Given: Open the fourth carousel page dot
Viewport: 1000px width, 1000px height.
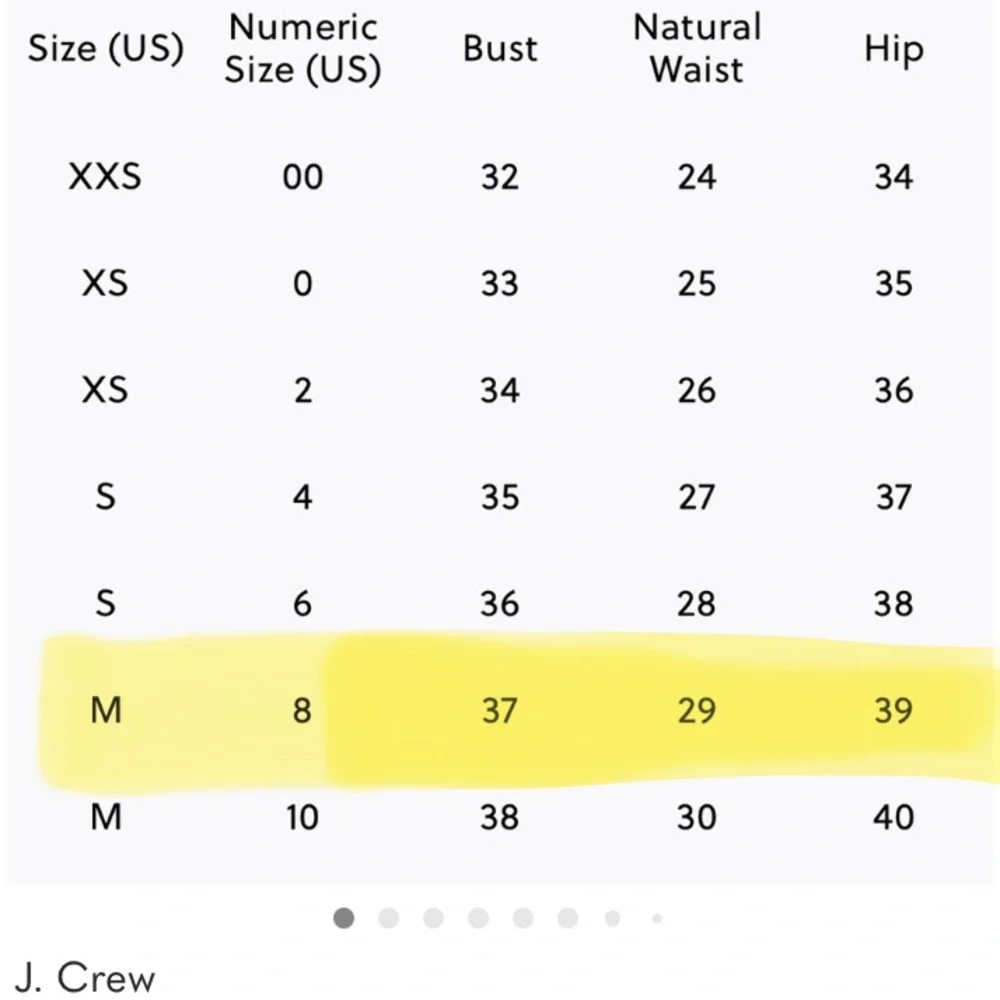Looking at the screenshot, I should 478,918.
